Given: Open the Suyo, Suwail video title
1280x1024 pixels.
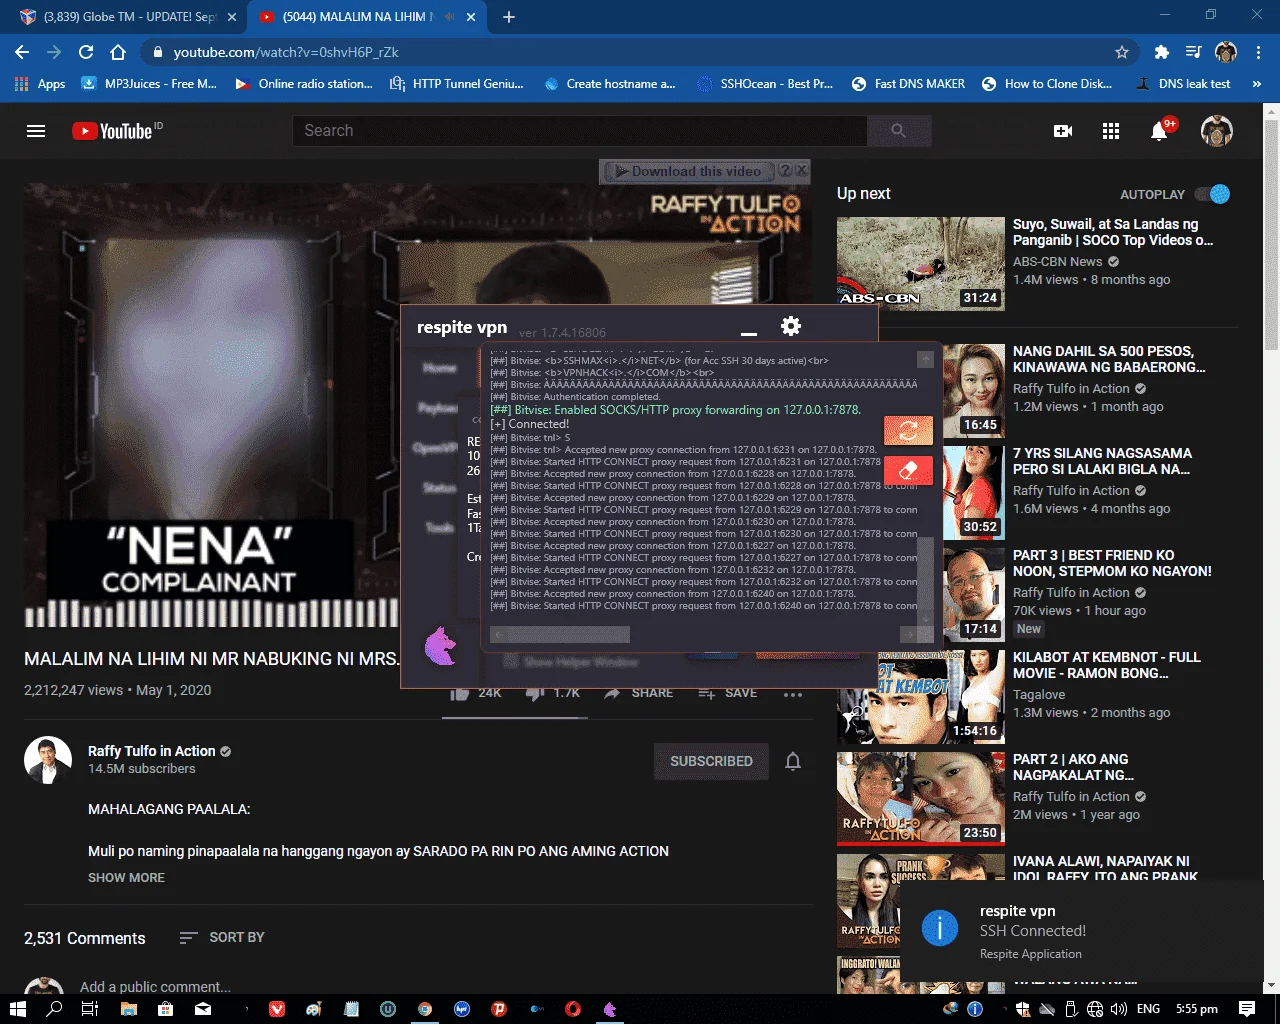Looking at the screenshot, I should pos(1112,232).
